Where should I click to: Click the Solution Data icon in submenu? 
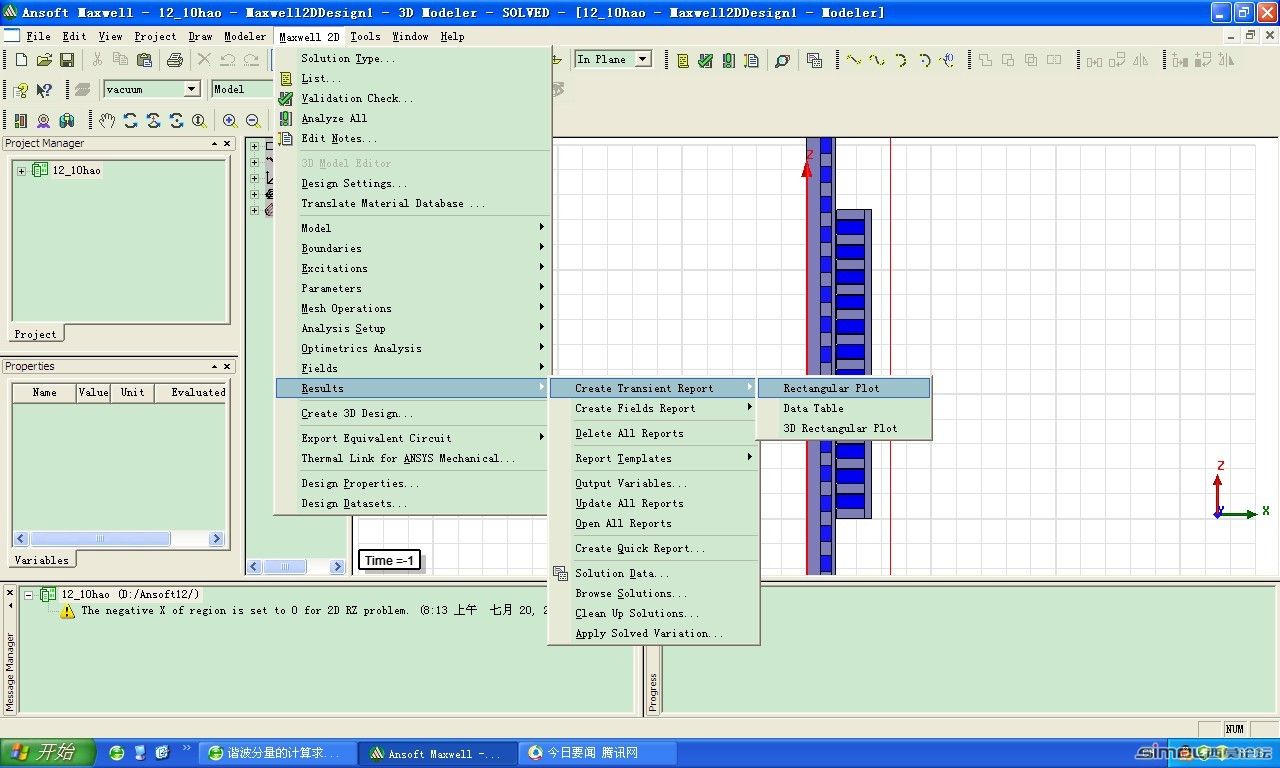pos(560,573)
